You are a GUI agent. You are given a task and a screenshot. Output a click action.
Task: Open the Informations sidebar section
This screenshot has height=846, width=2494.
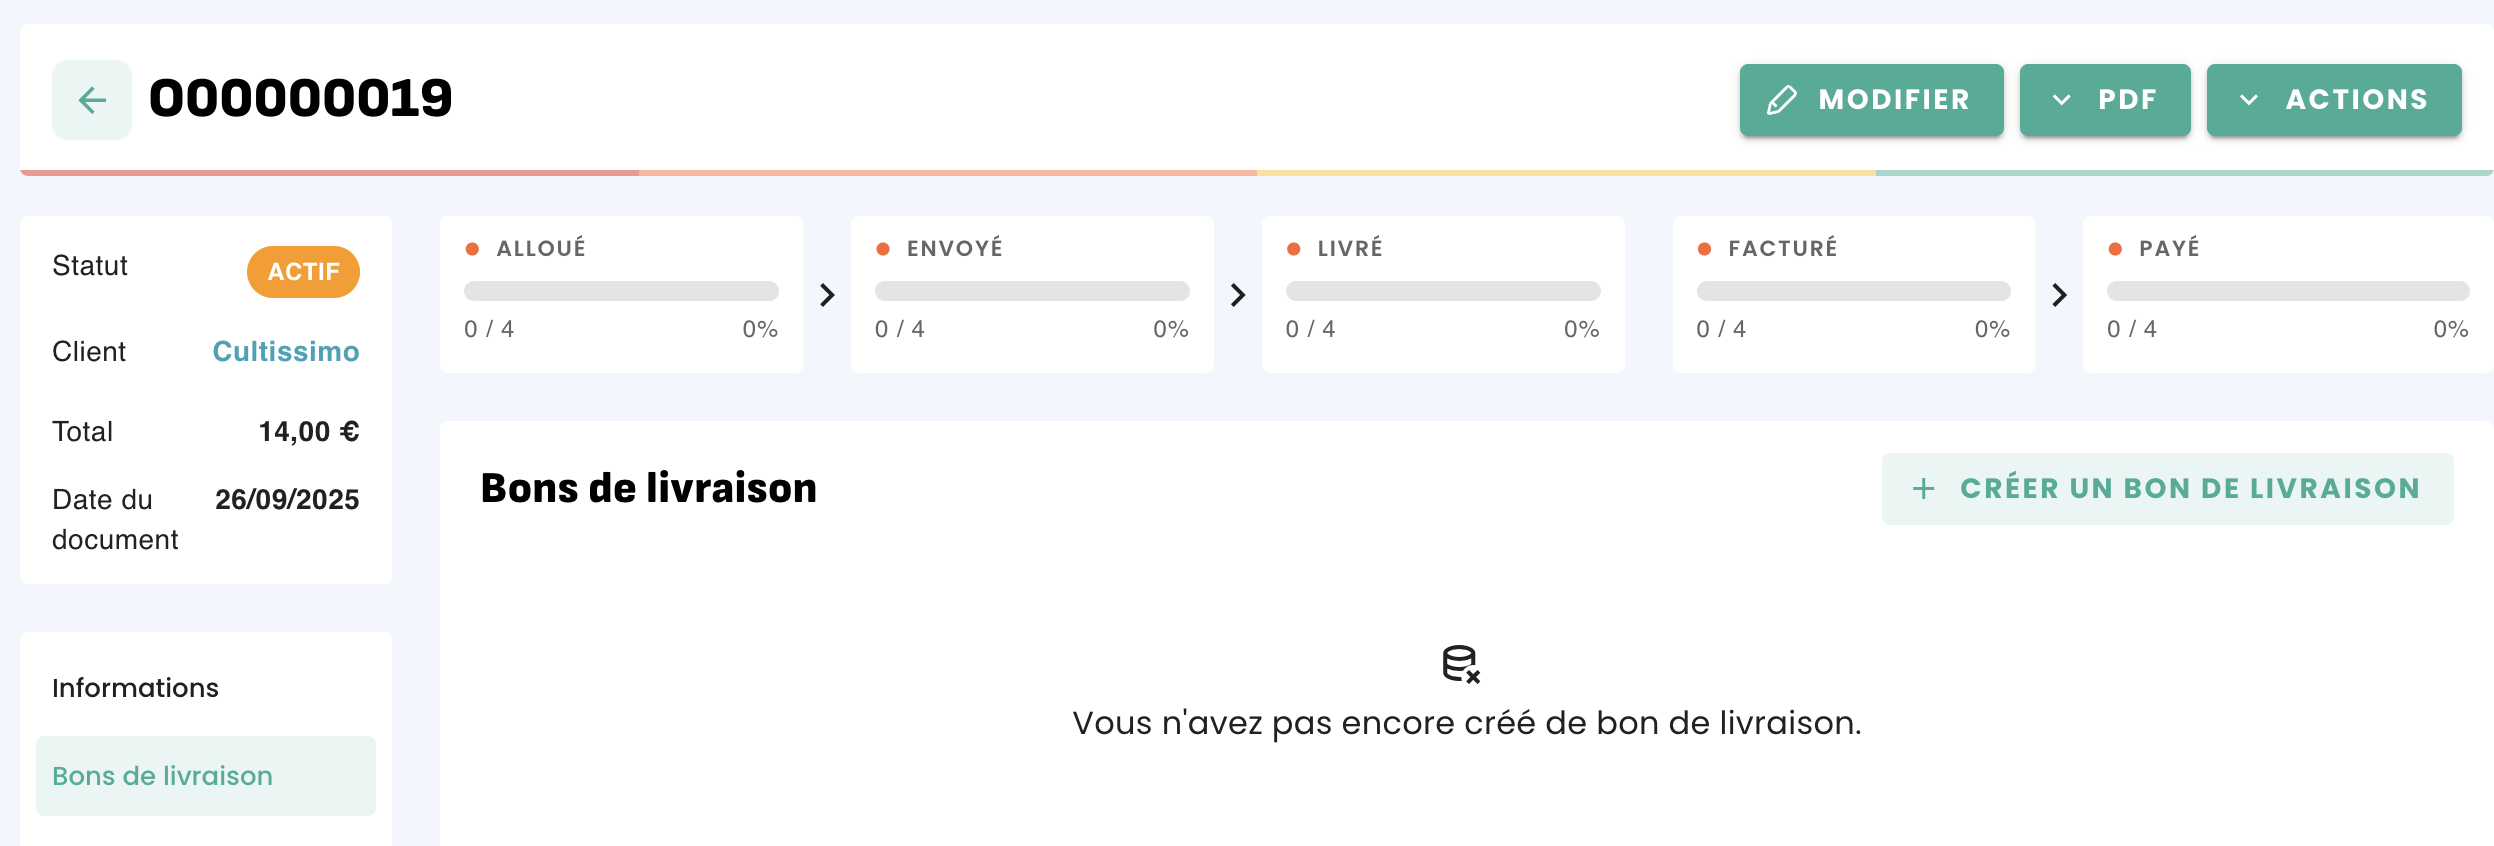pyautogui.click(x=135, y=688)
